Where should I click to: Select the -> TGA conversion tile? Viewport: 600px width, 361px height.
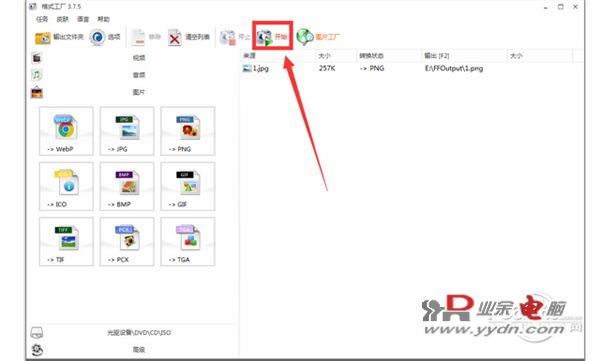point(188,241)
